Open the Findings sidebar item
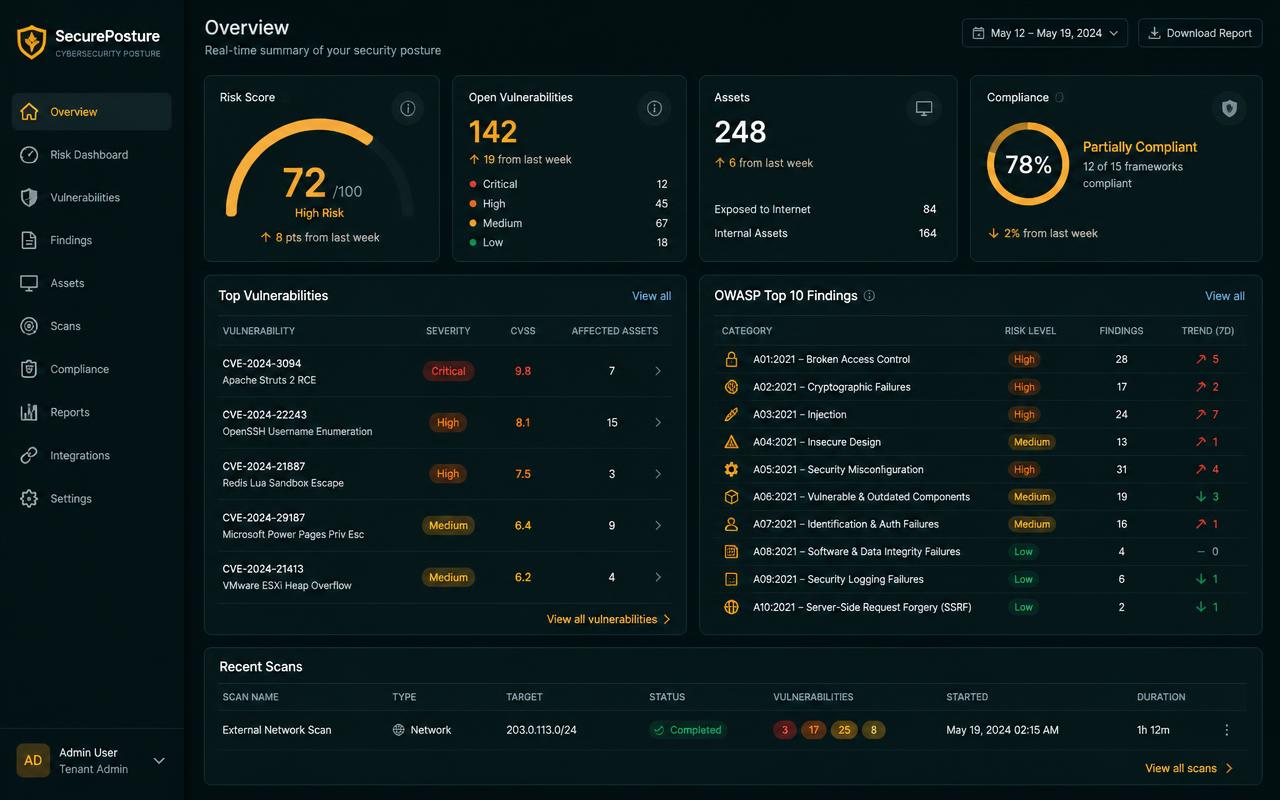 (x=92, y=241)
